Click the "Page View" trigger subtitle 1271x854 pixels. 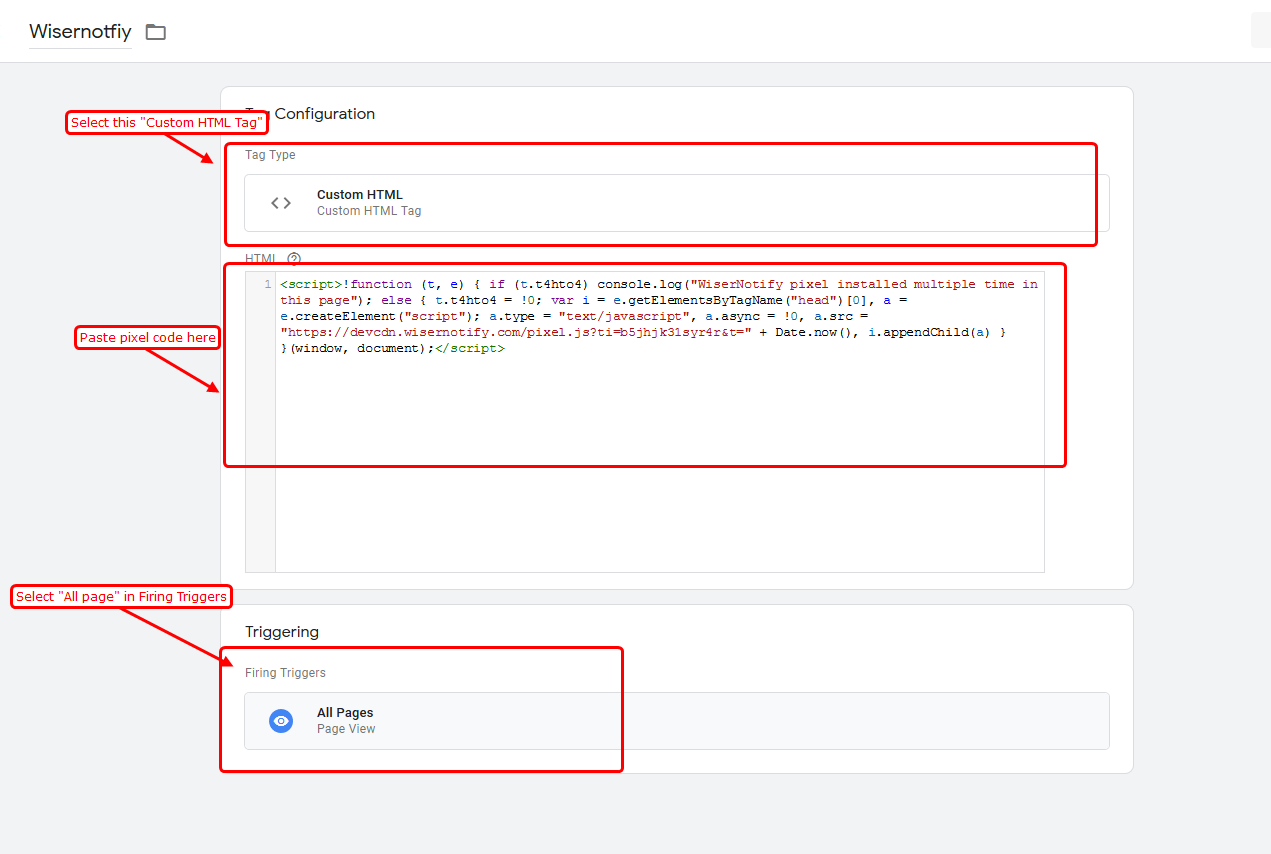(x=346, y=729)
